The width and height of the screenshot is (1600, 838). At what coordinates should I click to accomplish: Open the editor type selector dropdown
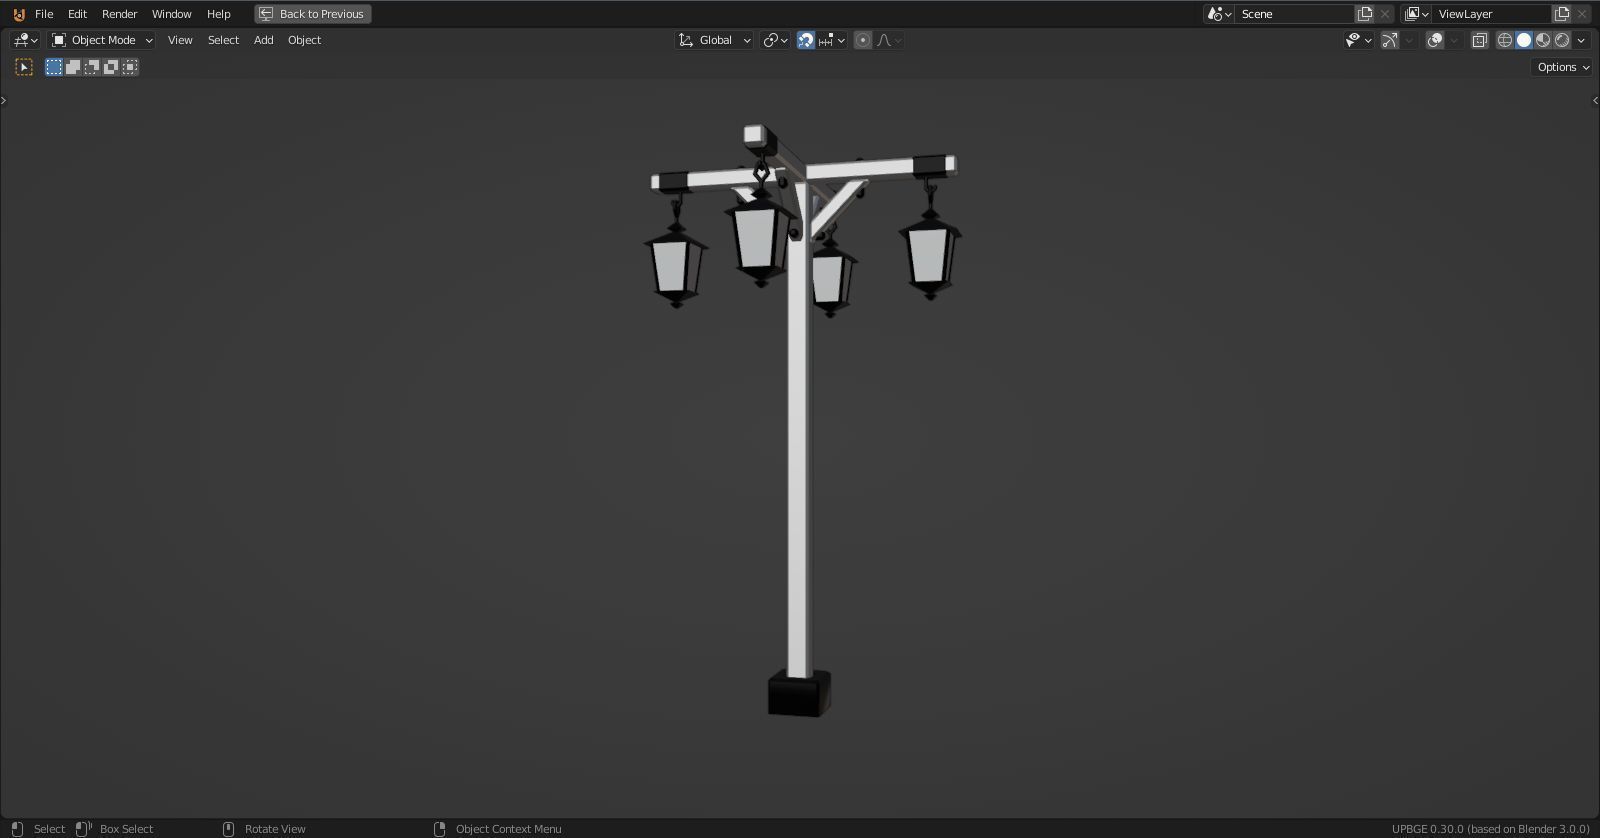coord(25,40)
